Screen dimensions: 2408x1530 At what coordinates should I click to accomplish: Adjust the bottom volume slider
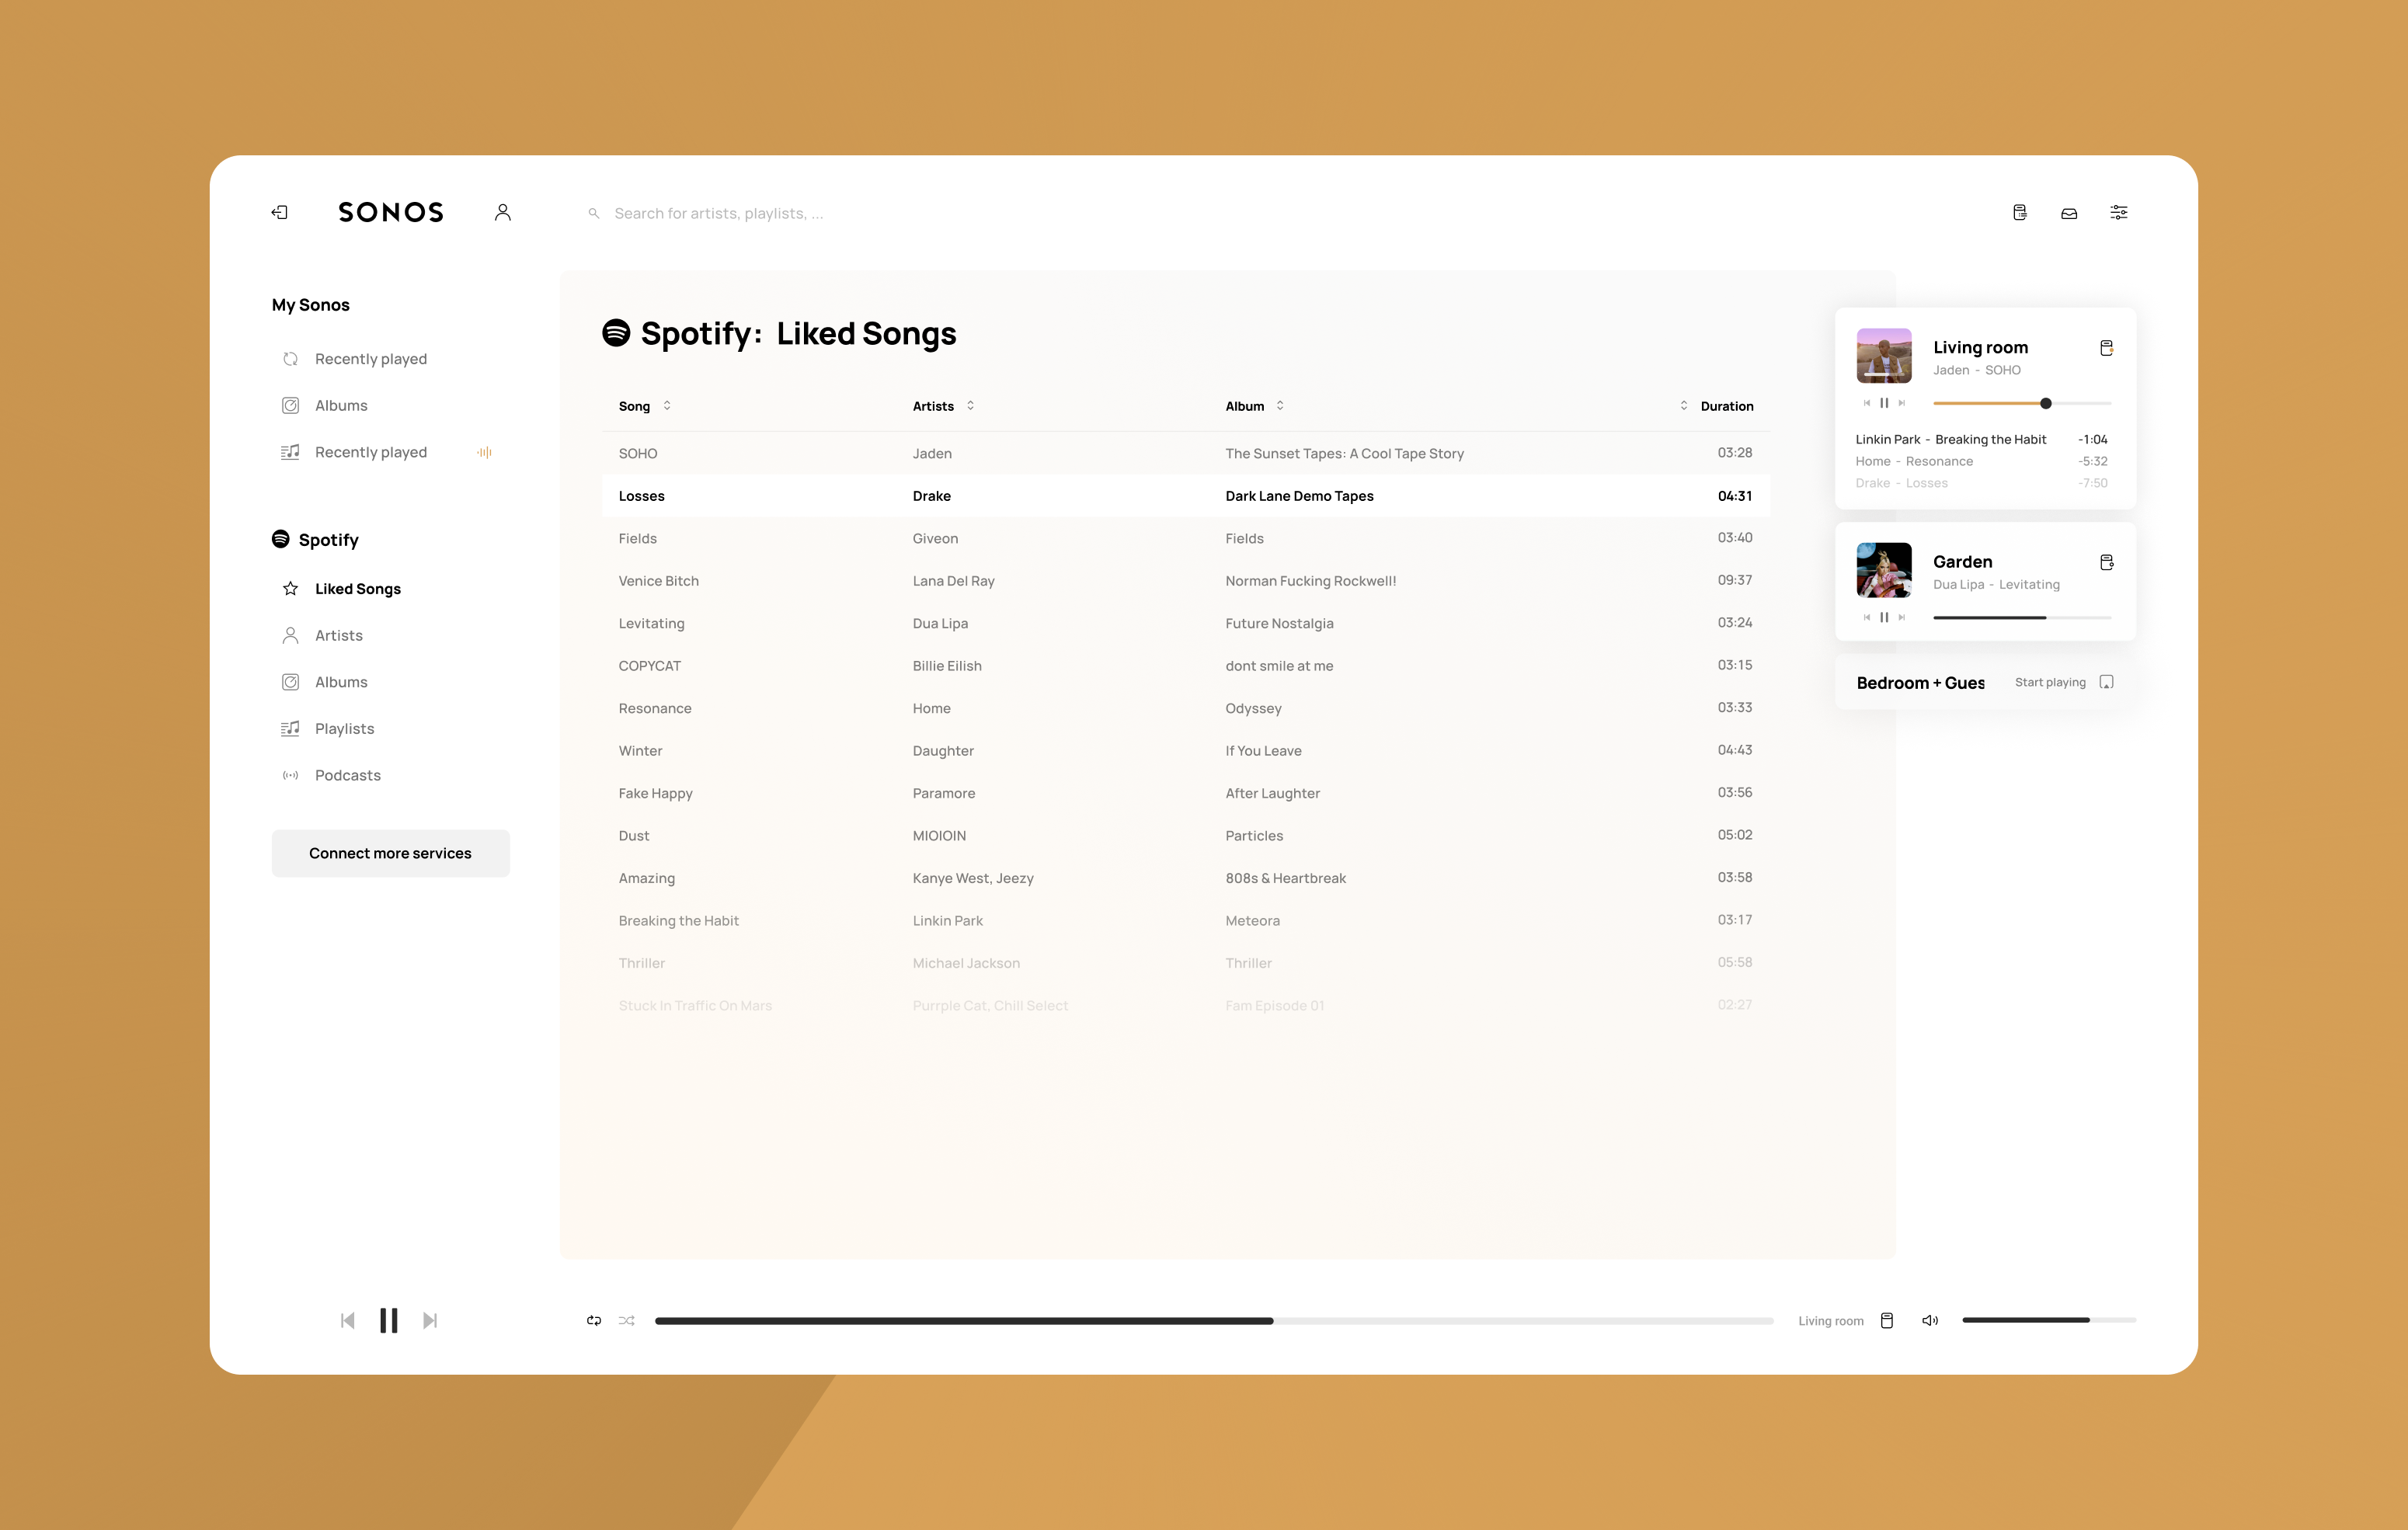pos(2049,1320)
